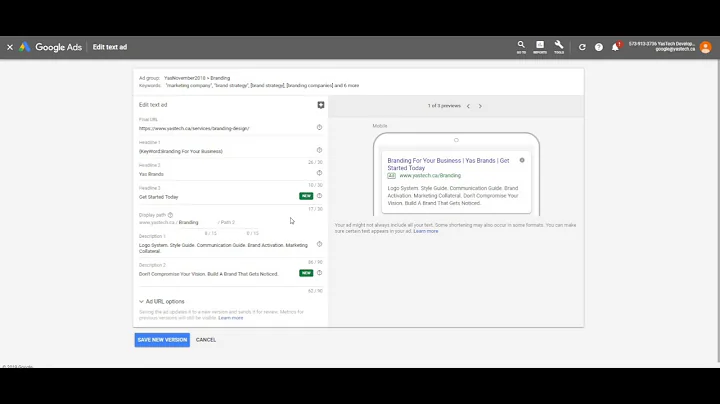Image resolution: width=720 pixels, height=404 pixels.
Task: Open the help question mark icon
Action: [599, 47]
